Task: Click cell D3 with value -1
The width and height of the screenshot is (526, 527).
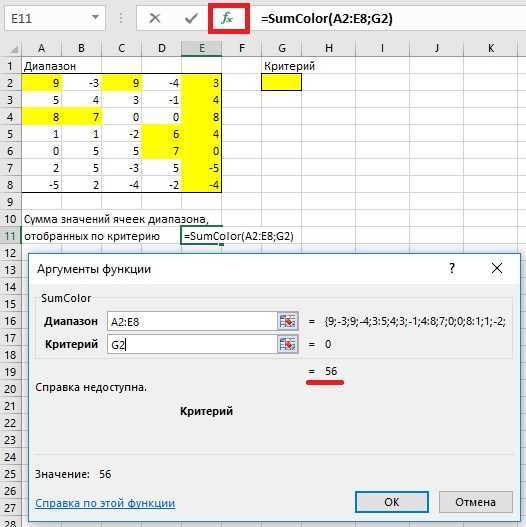Action: coord(162,99)
